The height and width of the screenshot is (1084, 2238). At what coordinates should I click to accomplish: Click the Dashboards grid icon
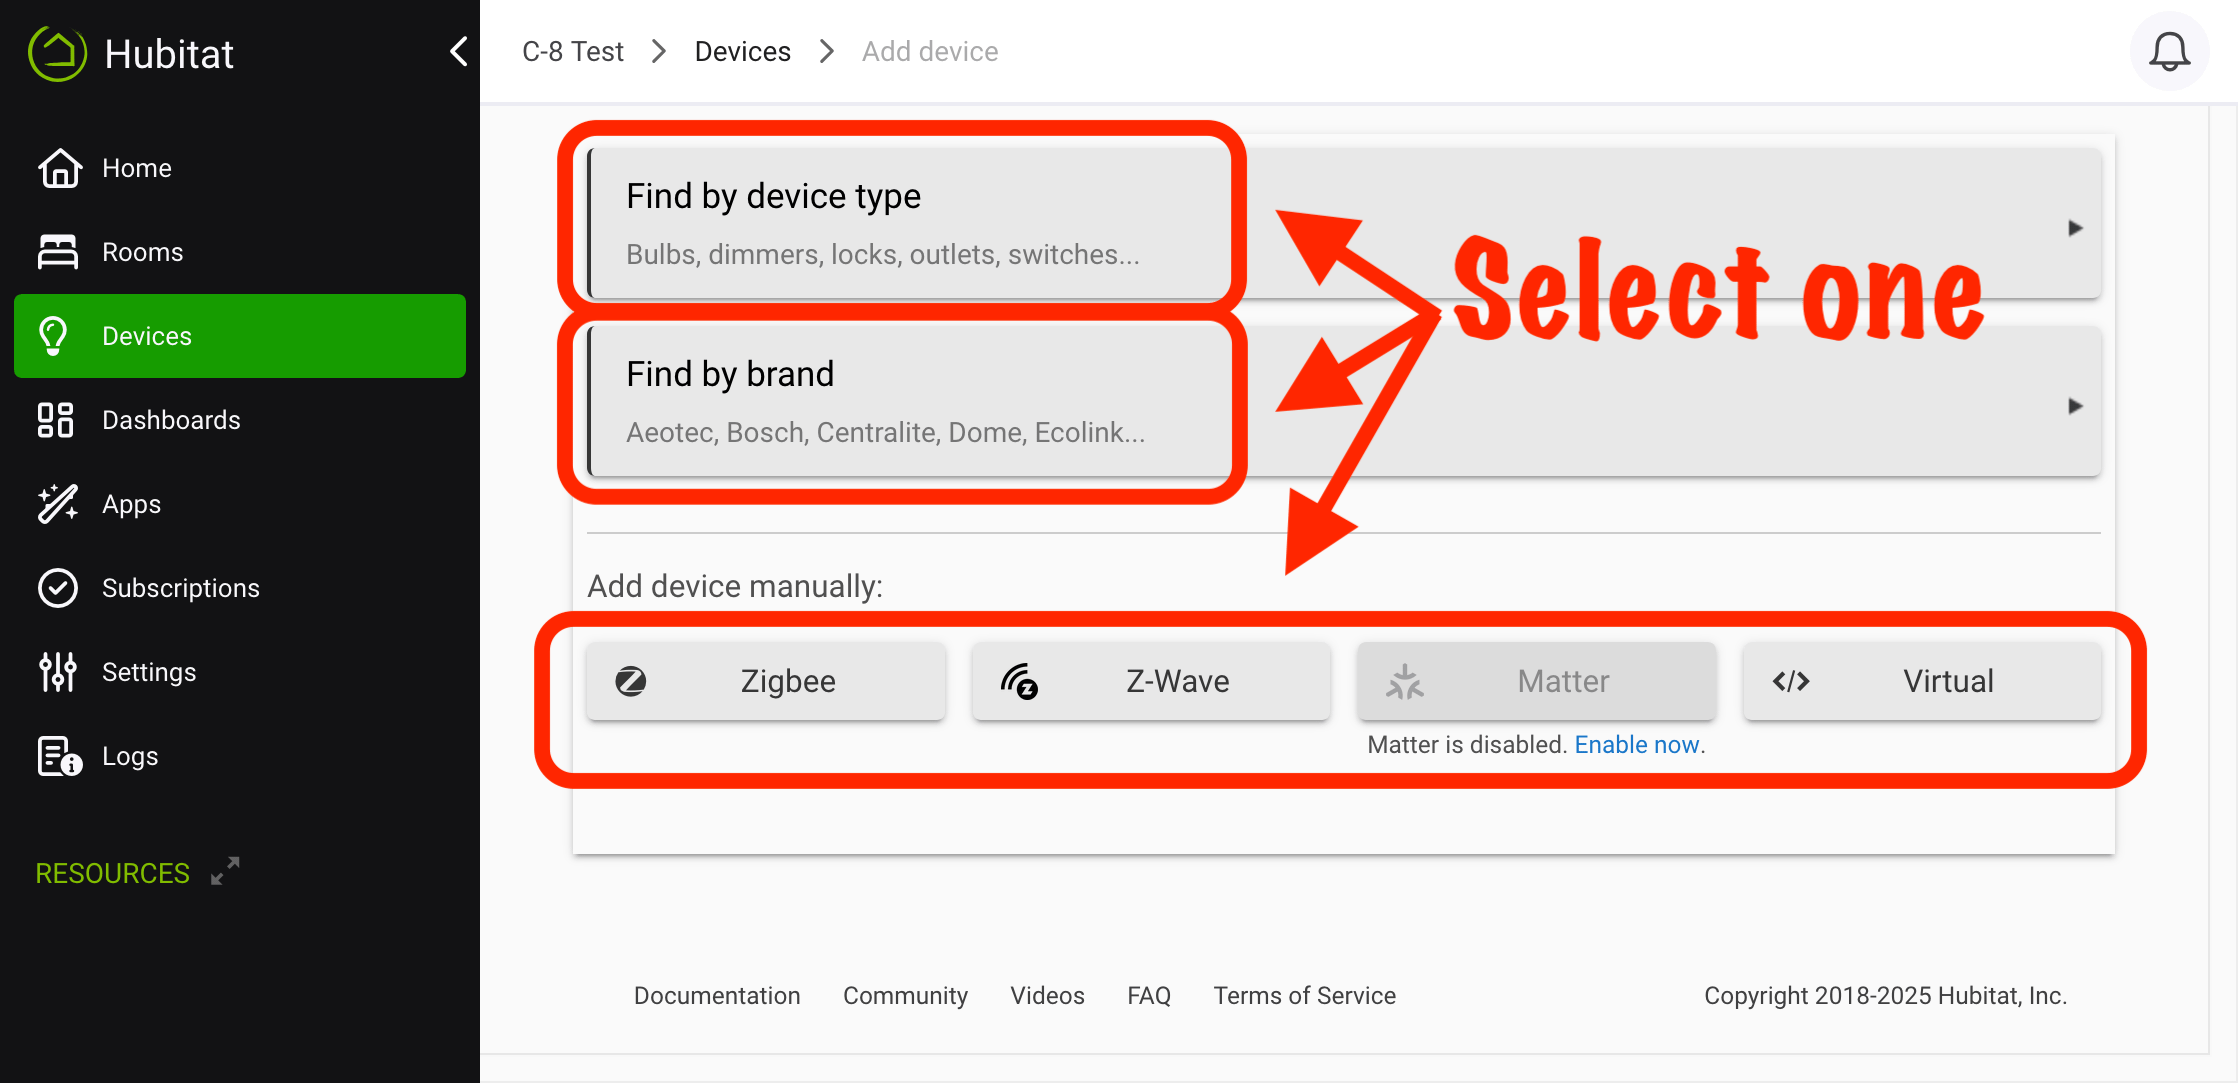tap(55, 420)
